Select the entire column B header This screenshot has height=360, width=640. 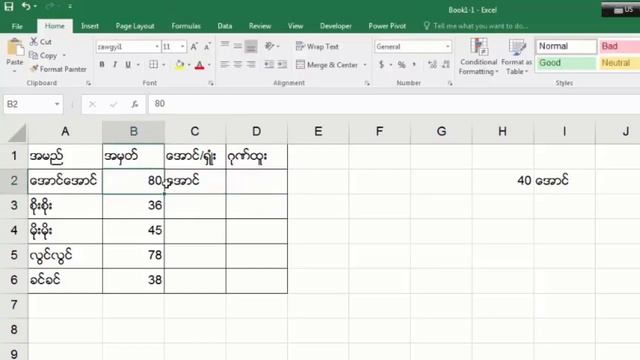pyautogui.click(x=133, y=131)
